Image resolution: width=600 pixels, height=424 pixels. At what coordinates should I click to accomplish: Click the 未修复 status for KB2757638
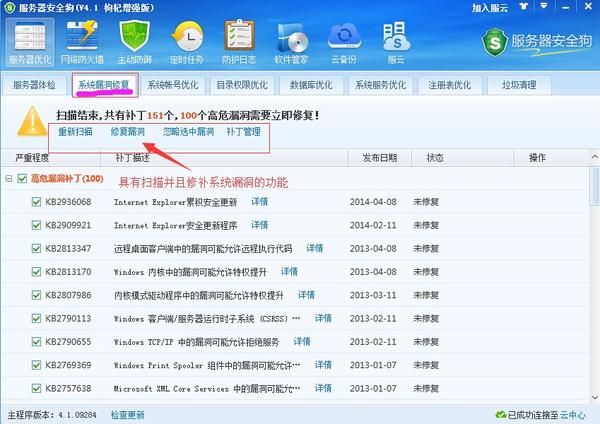tap(426, 388)
